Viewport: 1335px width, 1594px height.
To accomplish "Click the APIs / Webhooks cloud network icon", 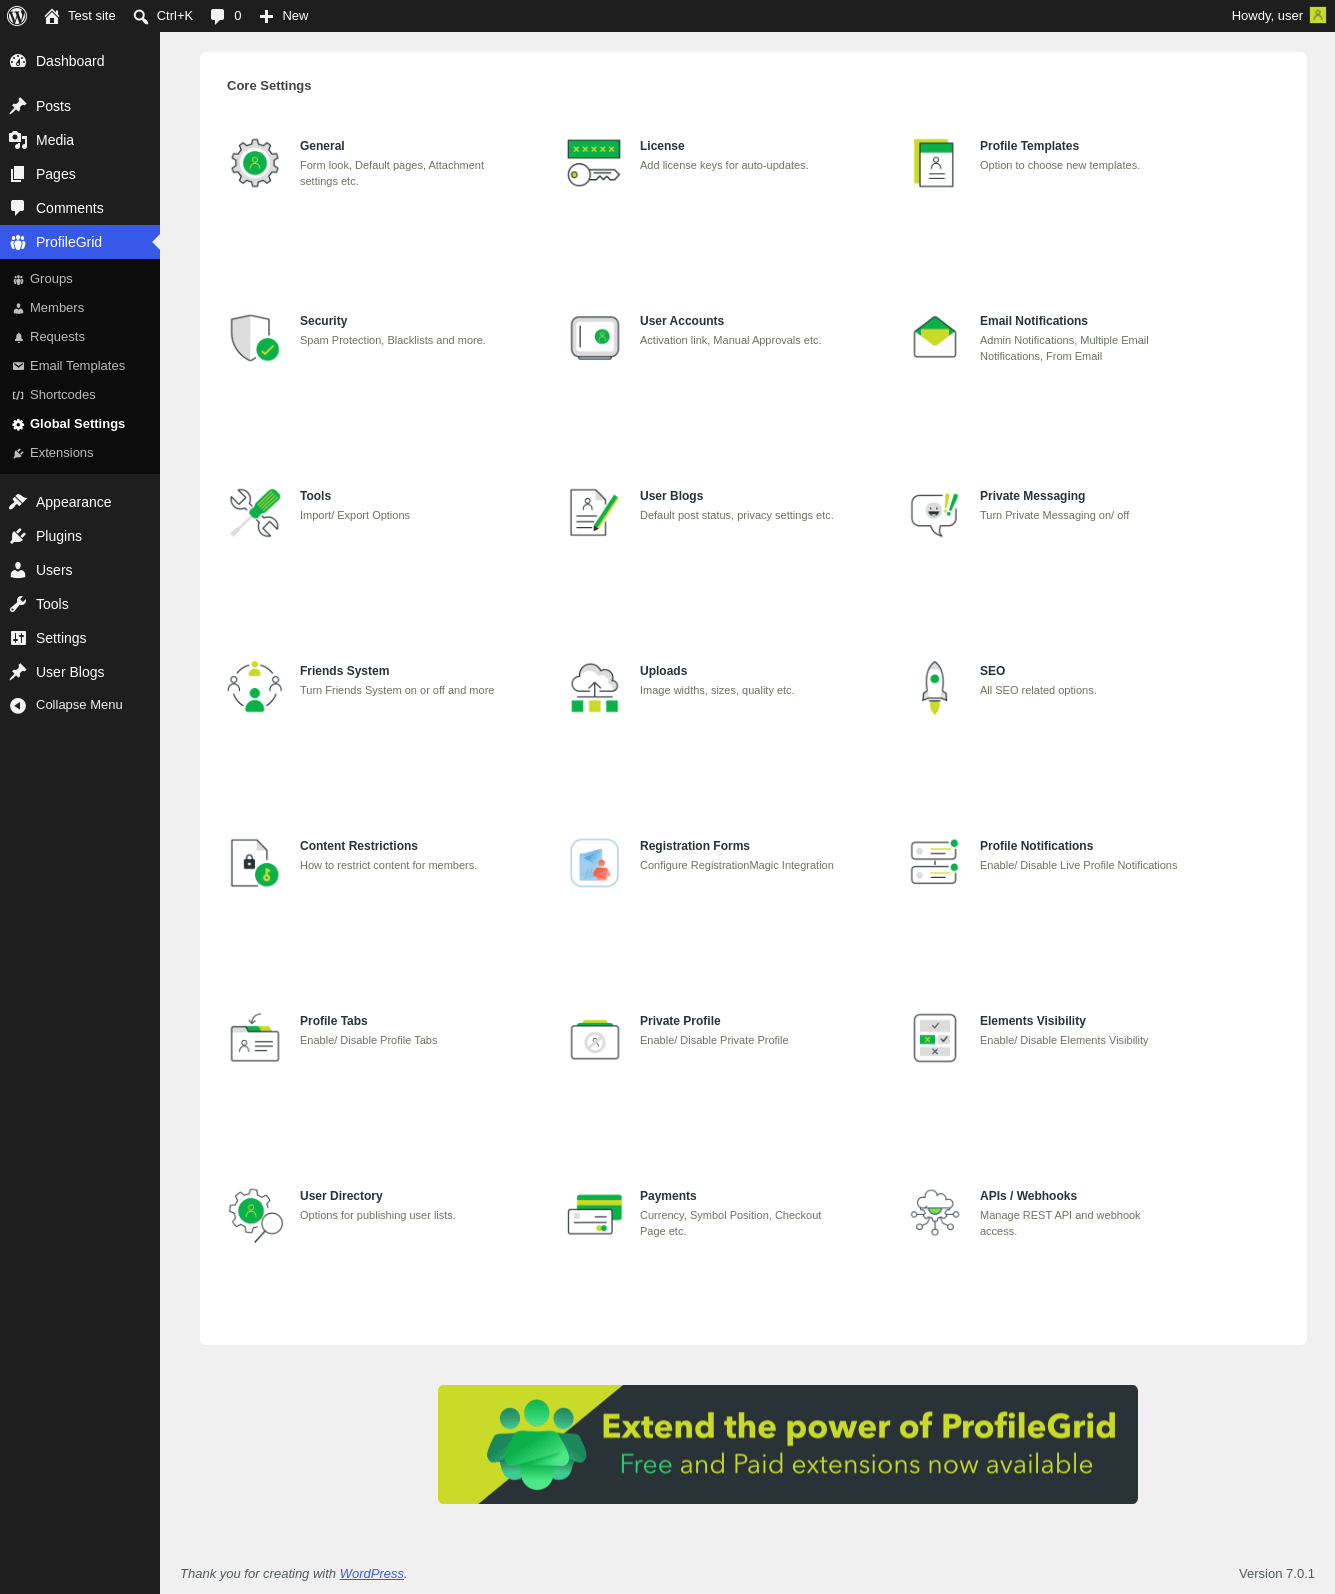I will pos(935,1213).
